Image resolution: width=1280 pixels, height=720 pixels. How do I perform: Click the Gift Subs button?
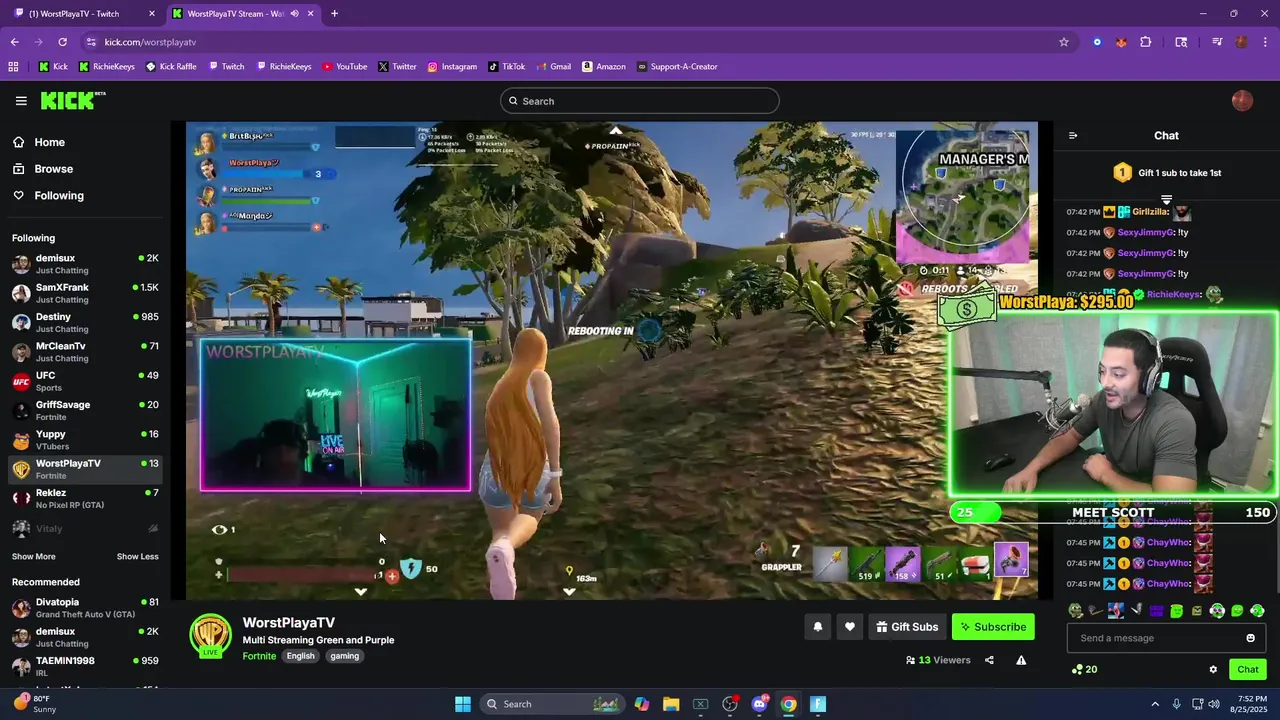coord(907,627)
